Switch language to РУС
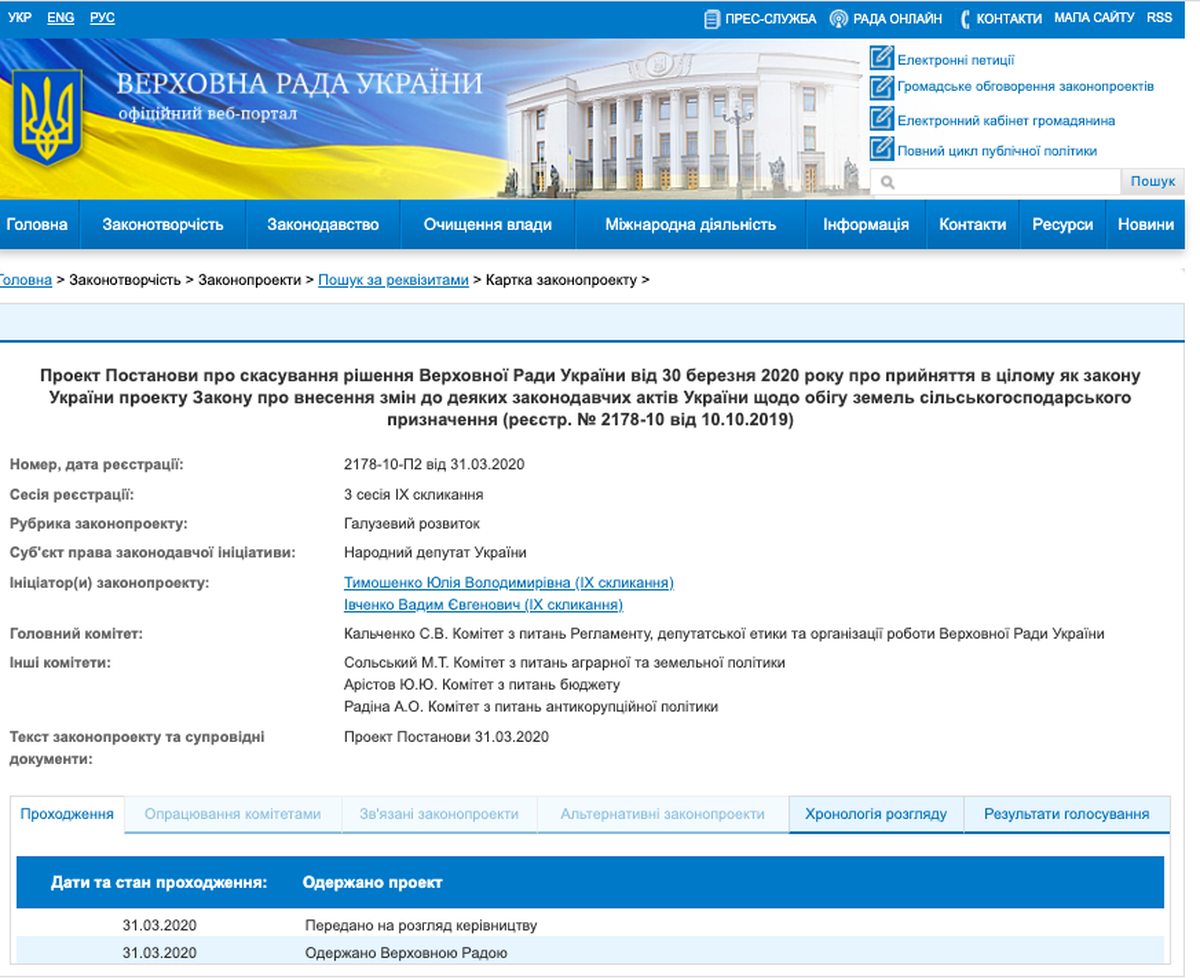This screenshot has width=1200, height=980. coord(102,18)
